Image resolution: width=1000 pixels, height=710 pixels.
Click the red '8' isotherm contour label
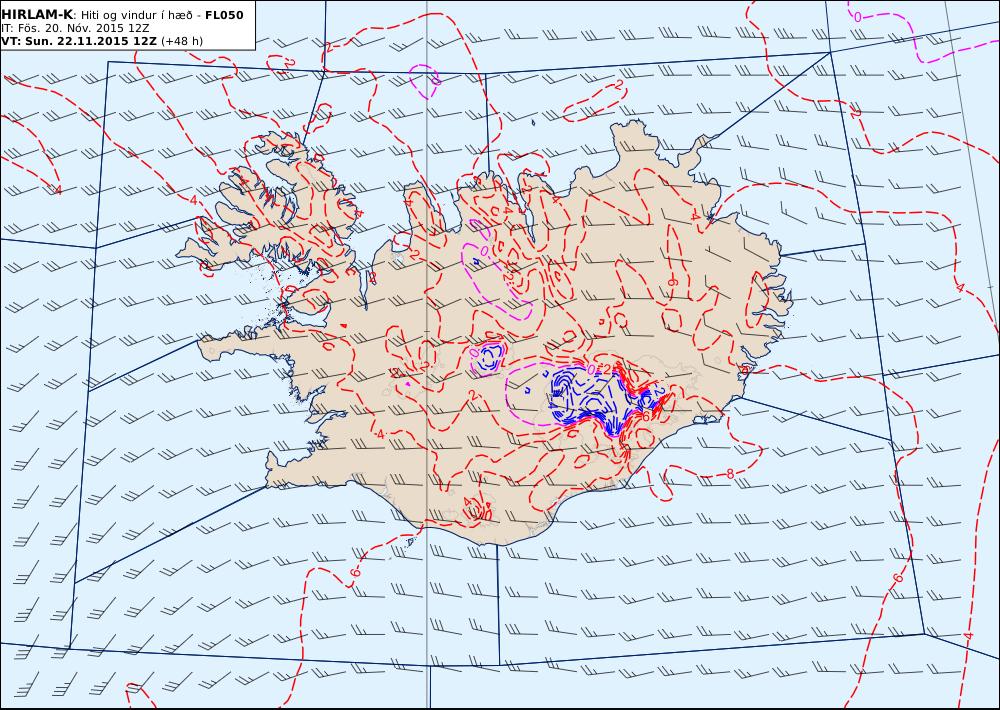[x=730, y=474]
